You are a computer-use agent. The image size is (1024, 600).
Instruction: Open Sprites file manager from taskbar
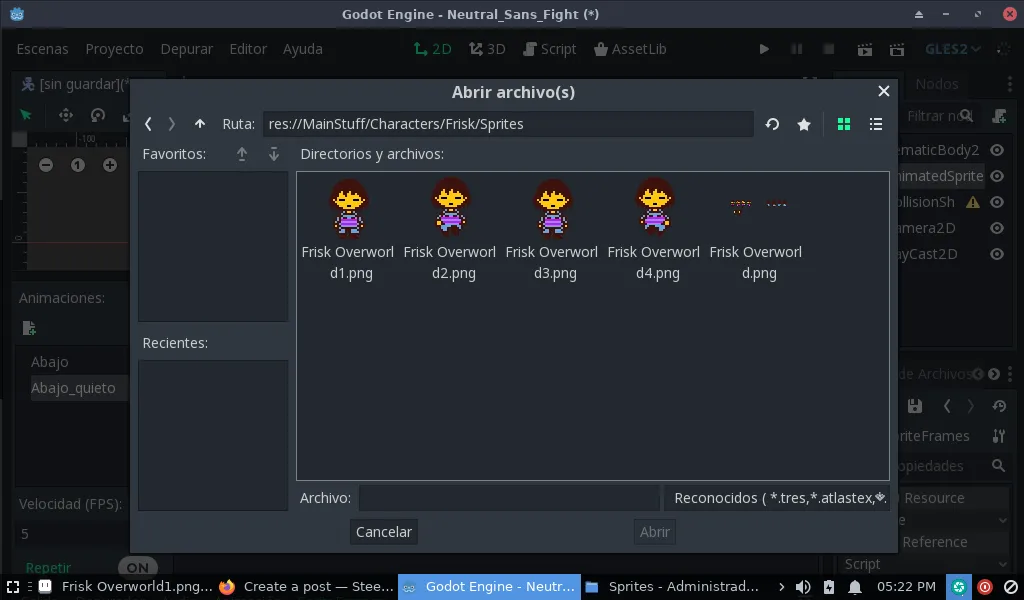[x=673, y=587]
